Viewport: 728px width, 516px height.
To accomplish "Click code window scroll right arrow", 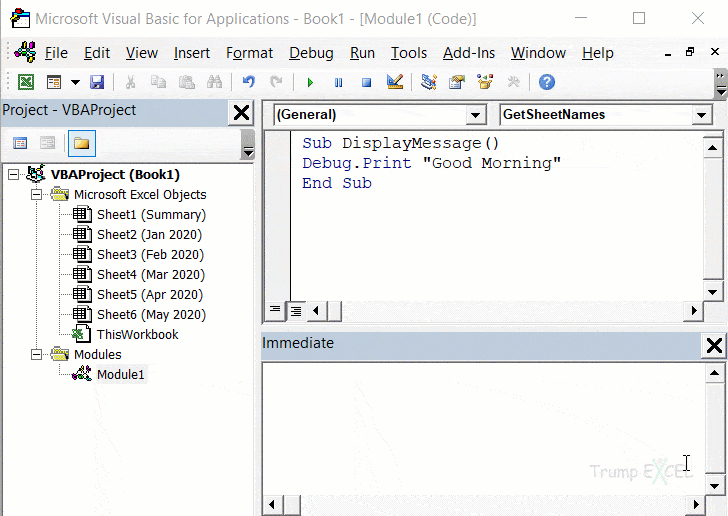I will (x=694, y=311).
